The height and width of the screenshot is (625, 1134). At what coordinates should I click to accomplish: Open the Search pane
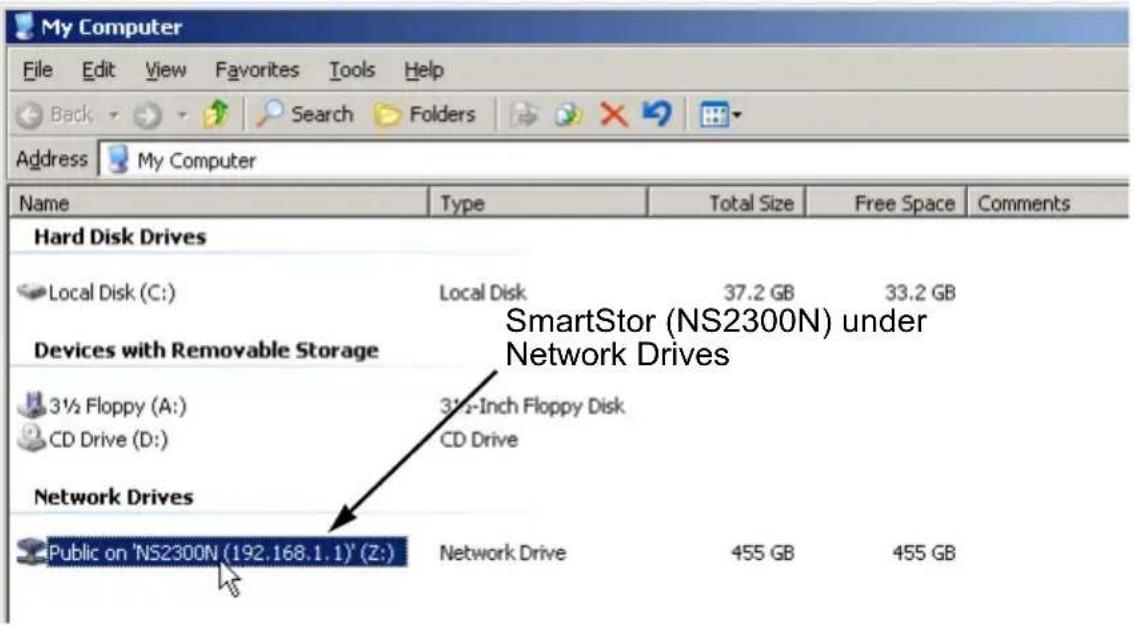coord(305,114)
